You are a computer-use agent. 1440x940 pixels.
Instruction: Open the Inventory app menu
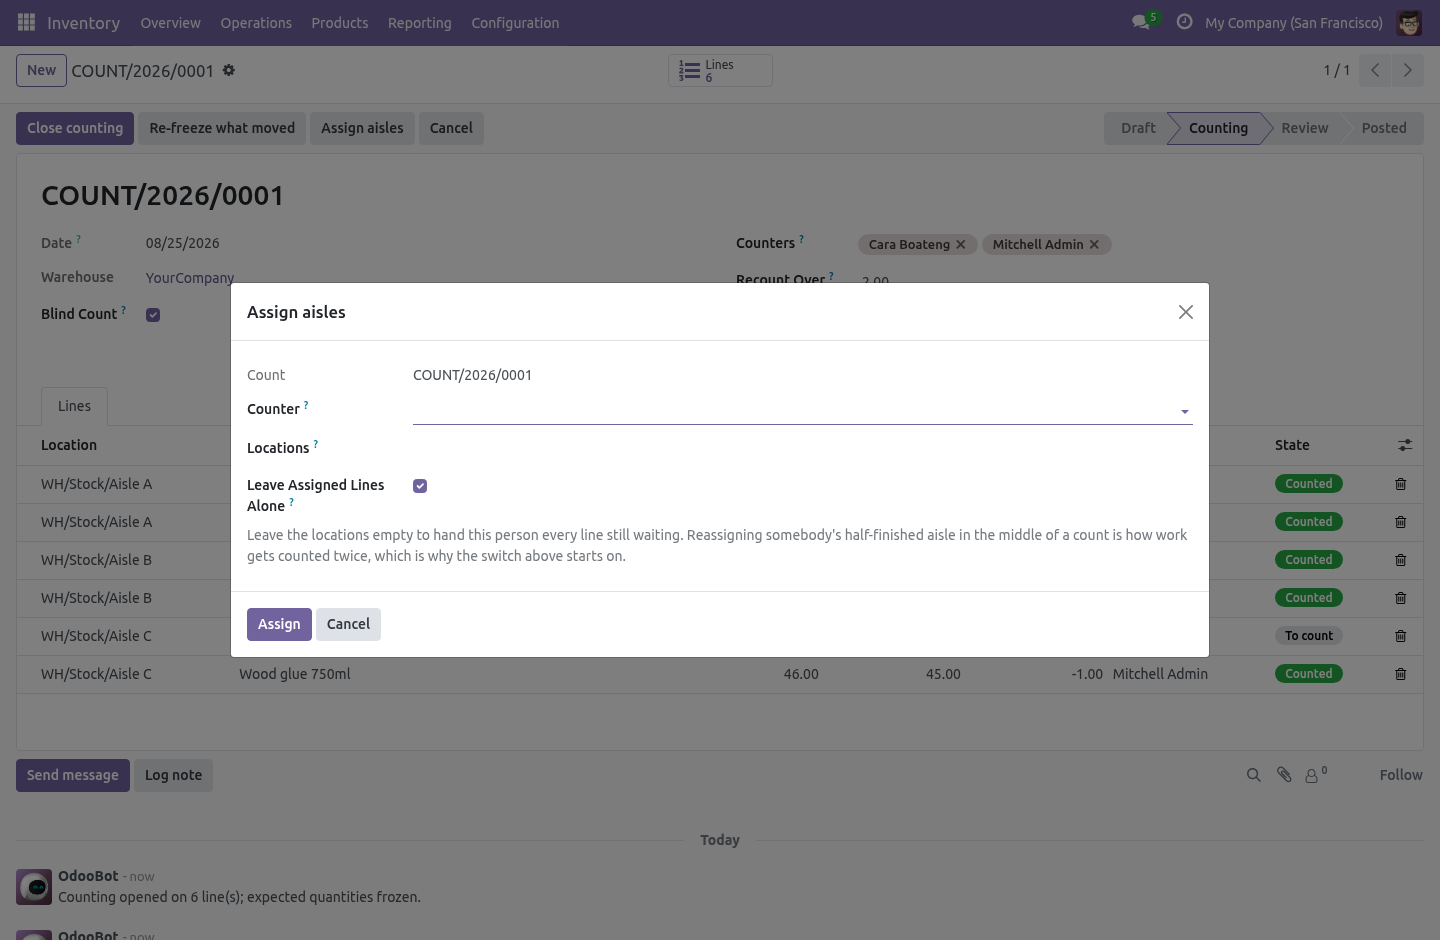coord(83,23)
